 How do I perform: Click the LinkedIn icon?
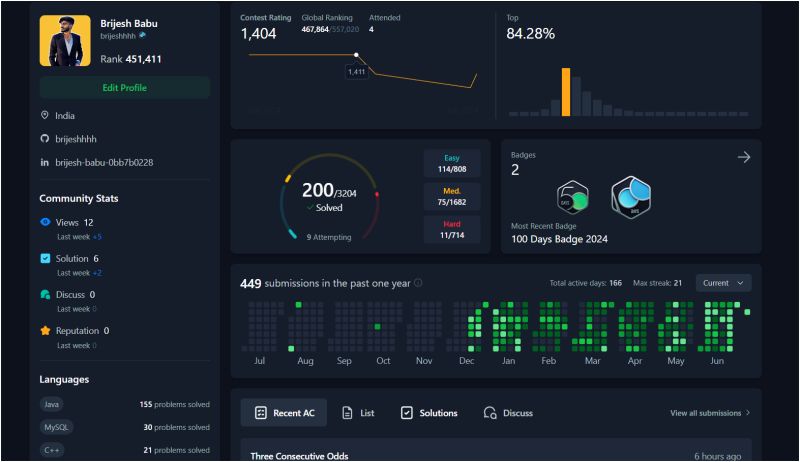coord(45,162)
